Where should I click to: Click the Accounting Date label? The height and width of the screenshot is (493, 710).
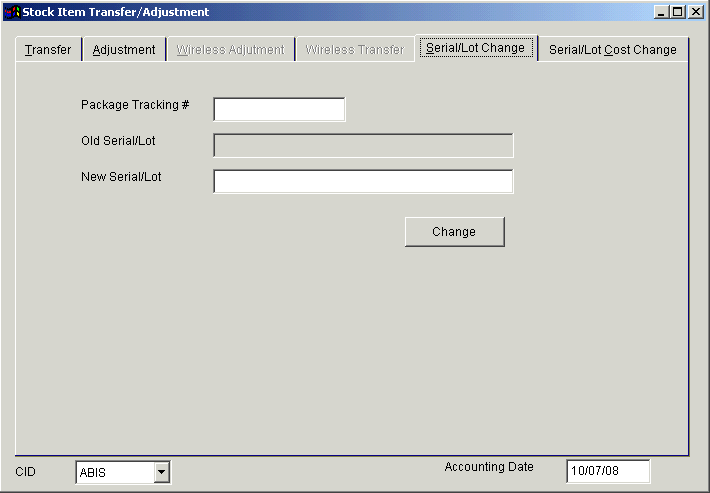(x=489, y=467)
